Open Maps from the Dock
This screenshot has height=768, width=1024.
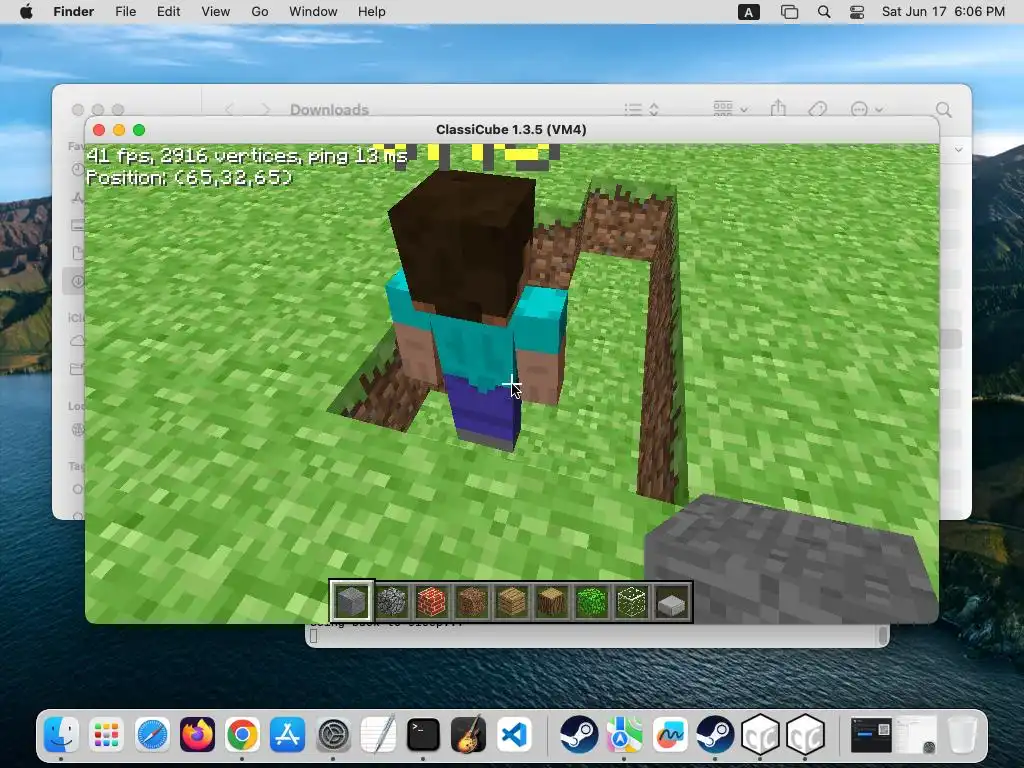pos(624,735)
